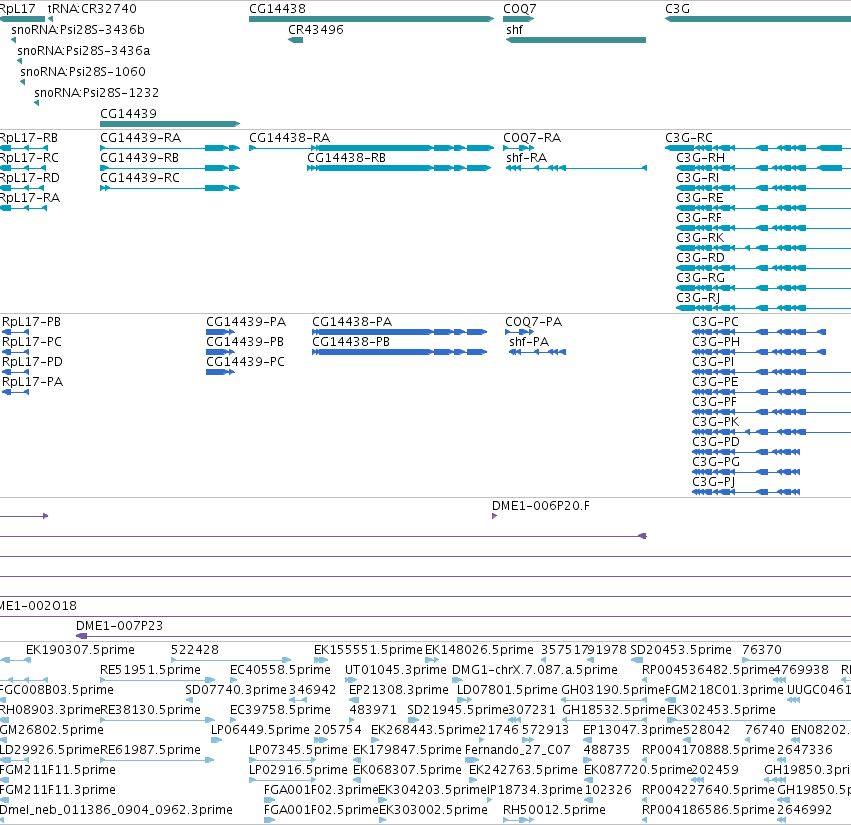Select the shf-RA transcript label
This screenshot has height=825, width=851.
point(526,158)
